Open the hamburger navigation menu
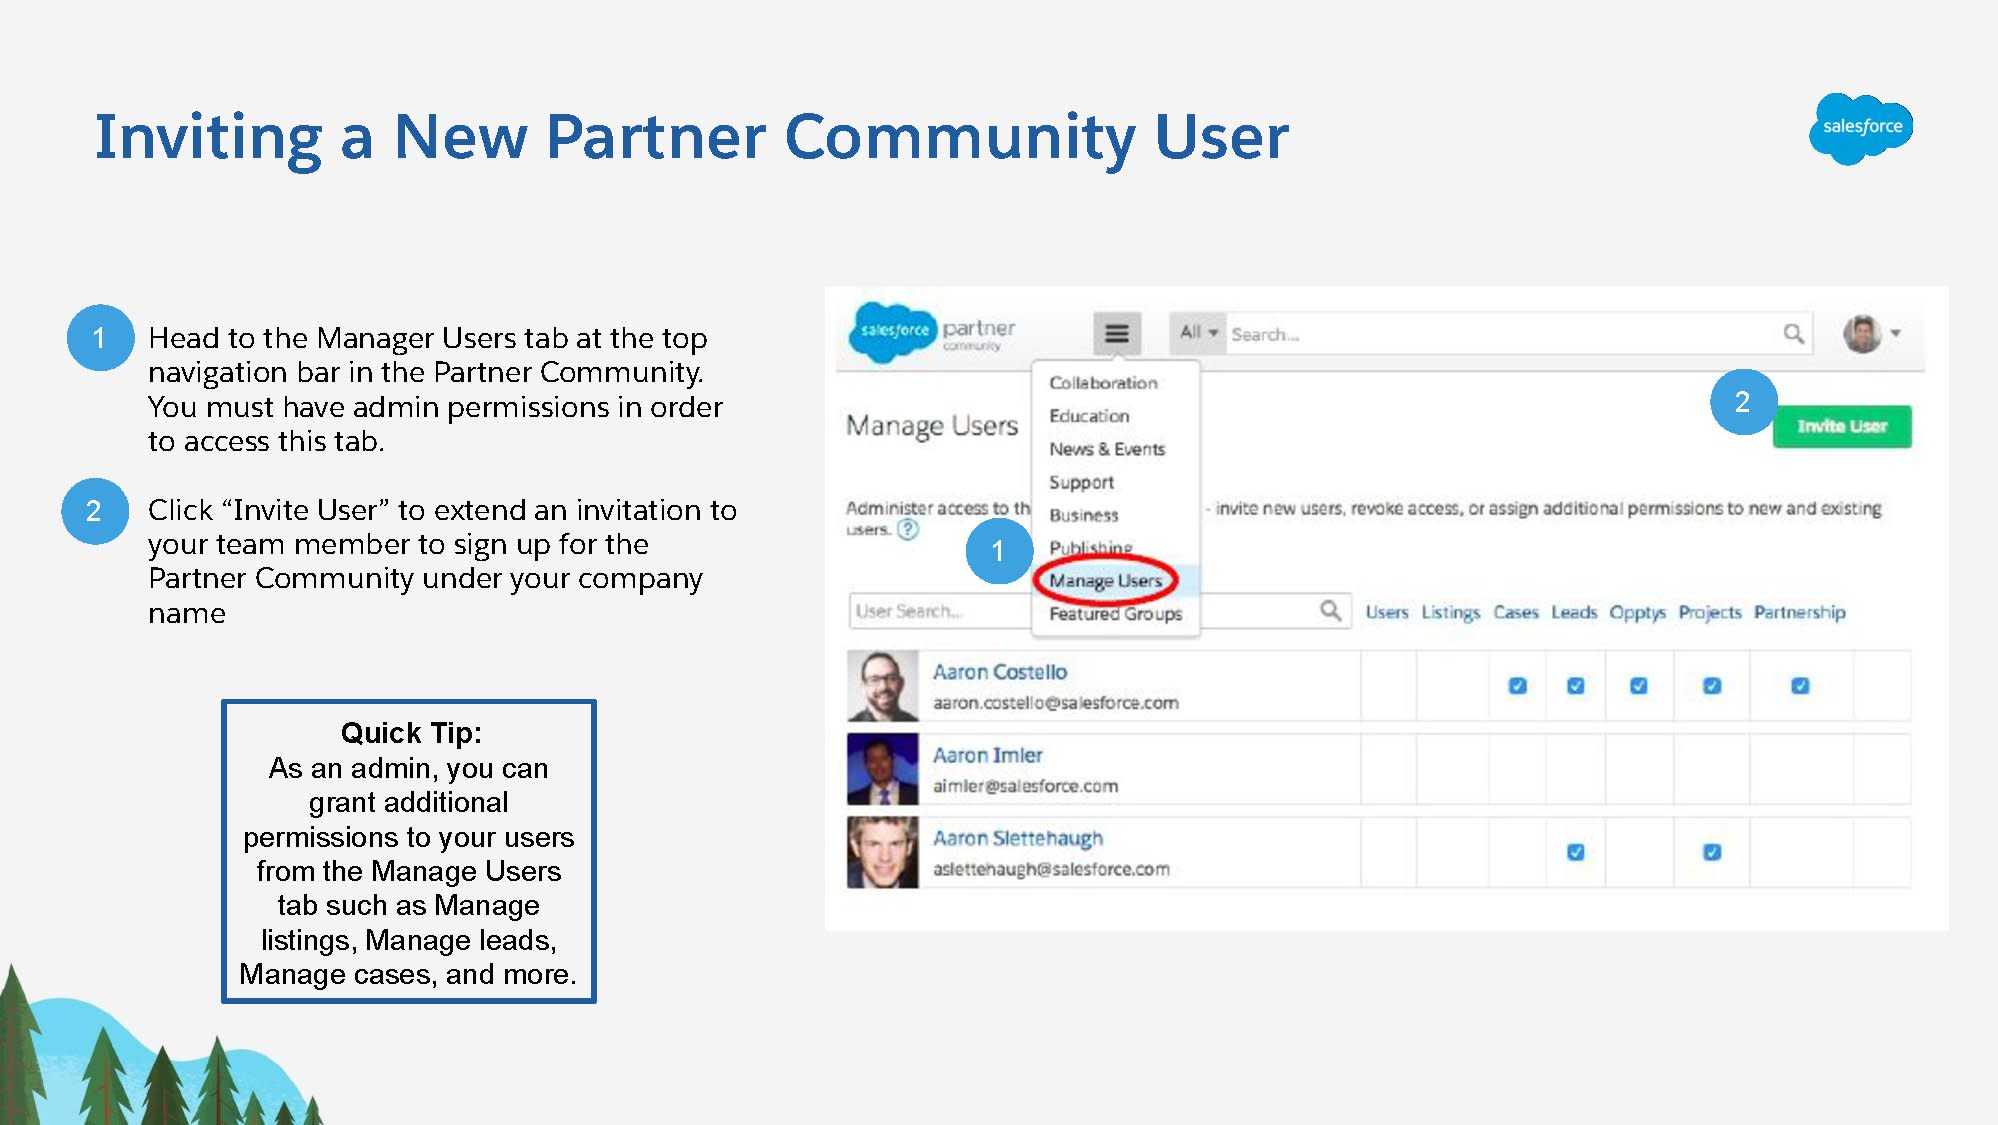 (1116, 333)
